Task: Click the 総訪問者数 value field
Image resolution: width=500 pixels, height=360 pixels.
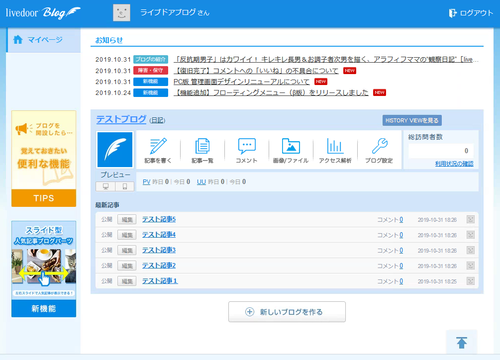Action: [x=441, y=151]
